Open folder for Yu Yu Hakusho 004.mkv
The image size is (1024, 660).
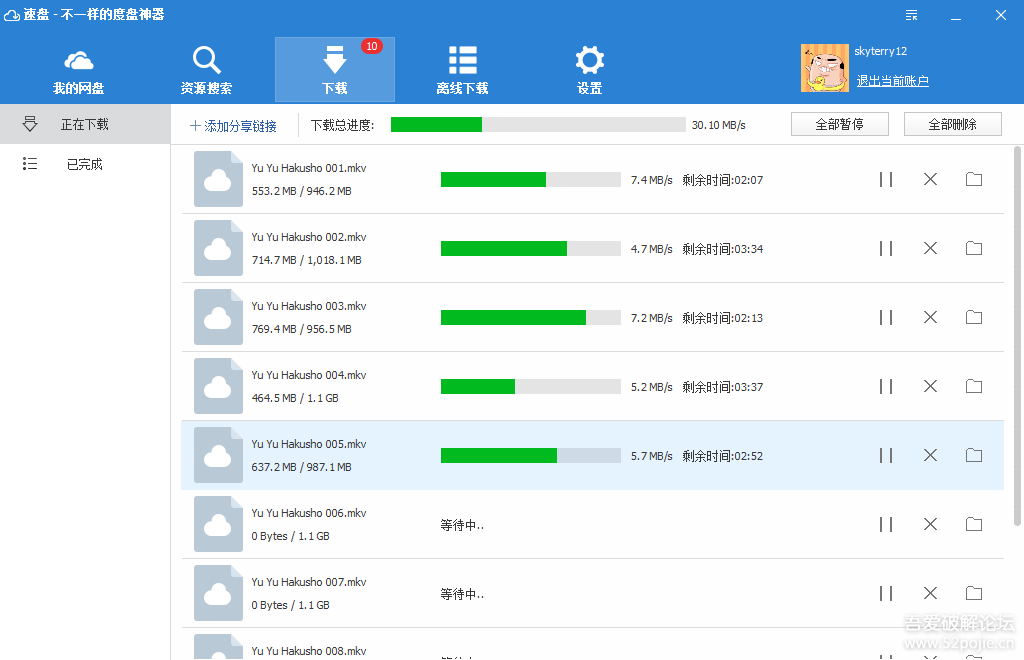click(x=974, y=386)
